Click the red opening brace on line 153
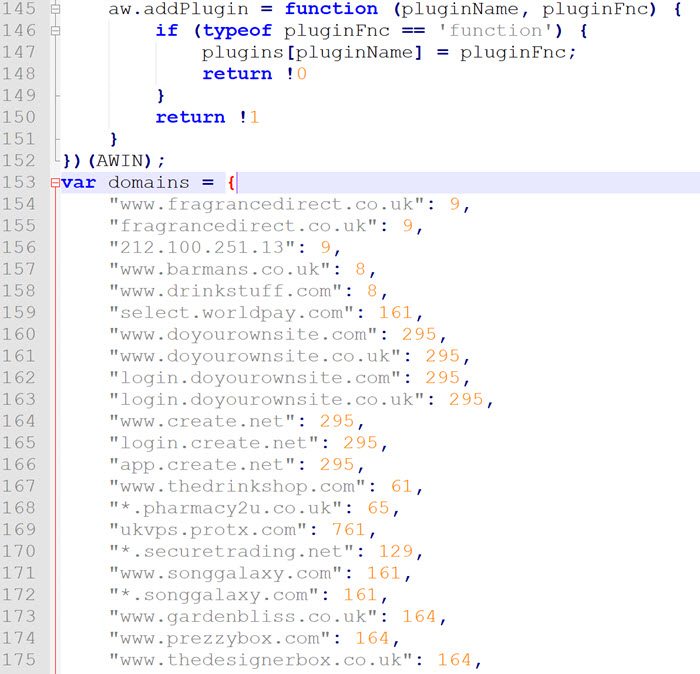 pyautogui.click(x=231, y=183)
